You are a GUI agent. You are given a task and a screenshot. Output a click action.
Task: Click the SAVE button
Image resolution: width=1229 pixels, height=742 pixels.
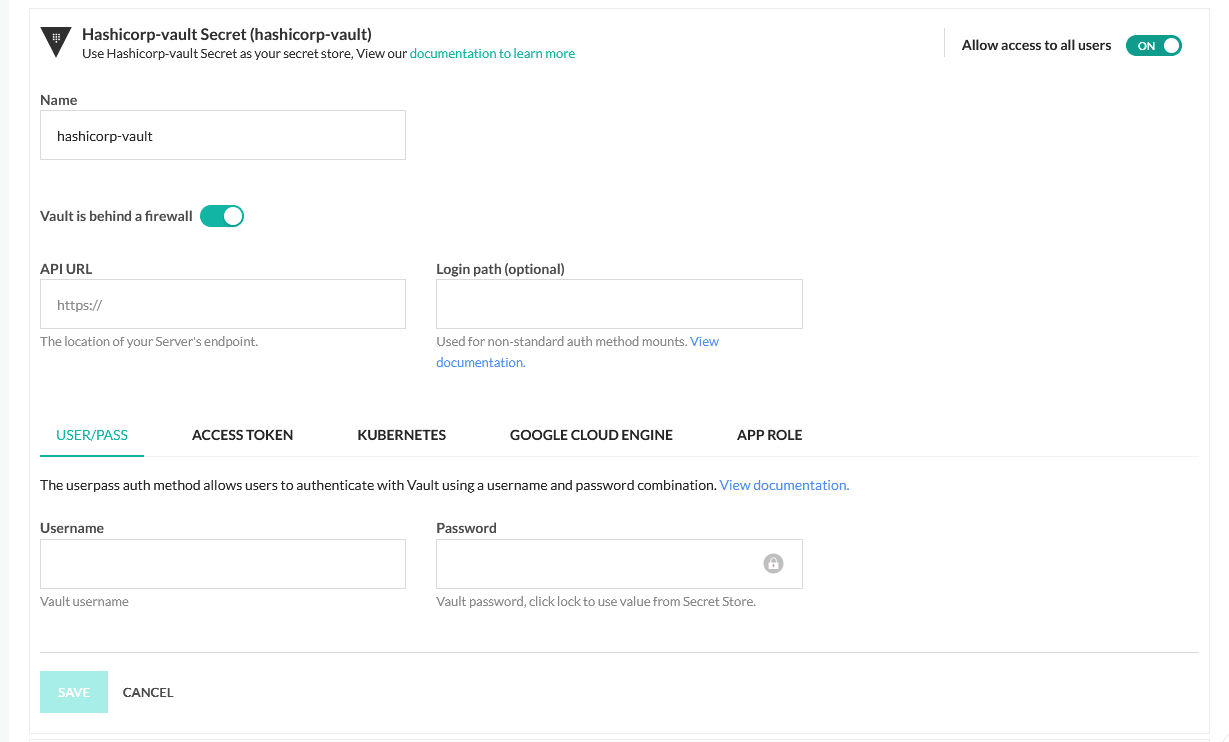pyautogui.click(x=74, y=692)
